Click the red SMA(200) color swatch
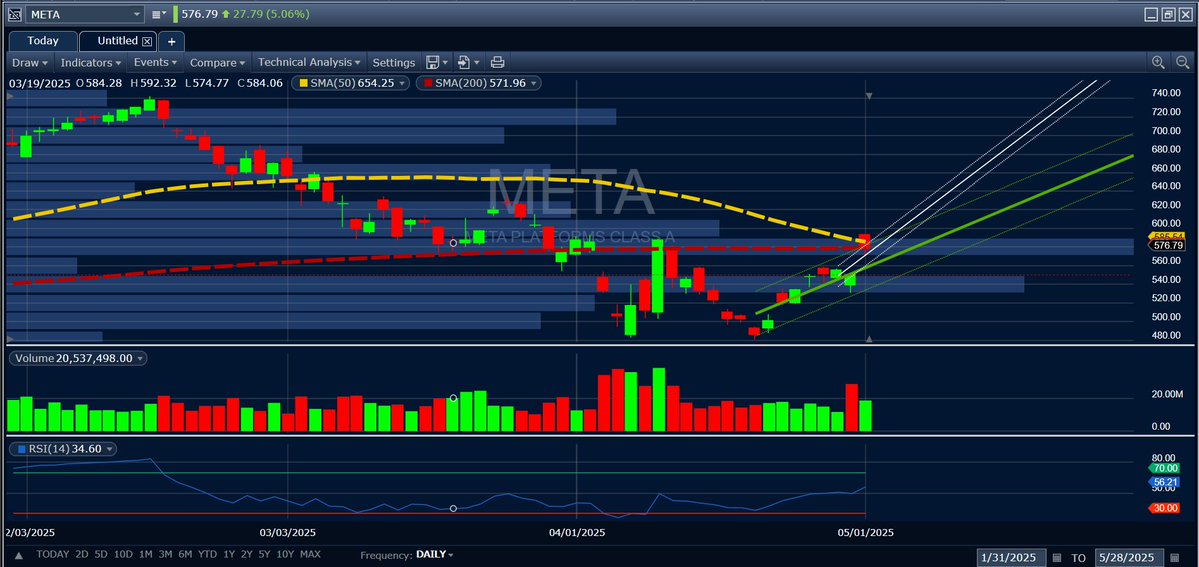 coord(428,83)
